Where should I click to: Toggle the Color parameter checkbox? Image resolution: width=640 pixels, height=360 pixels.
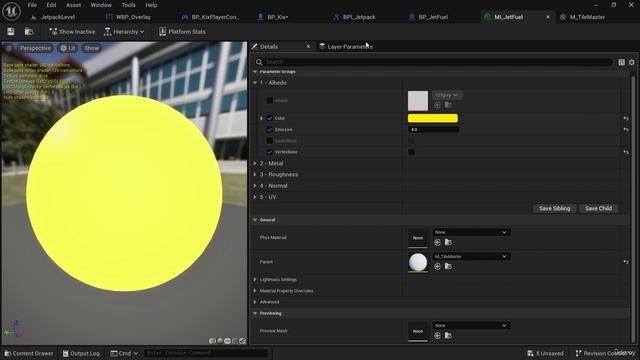point(269,118)
